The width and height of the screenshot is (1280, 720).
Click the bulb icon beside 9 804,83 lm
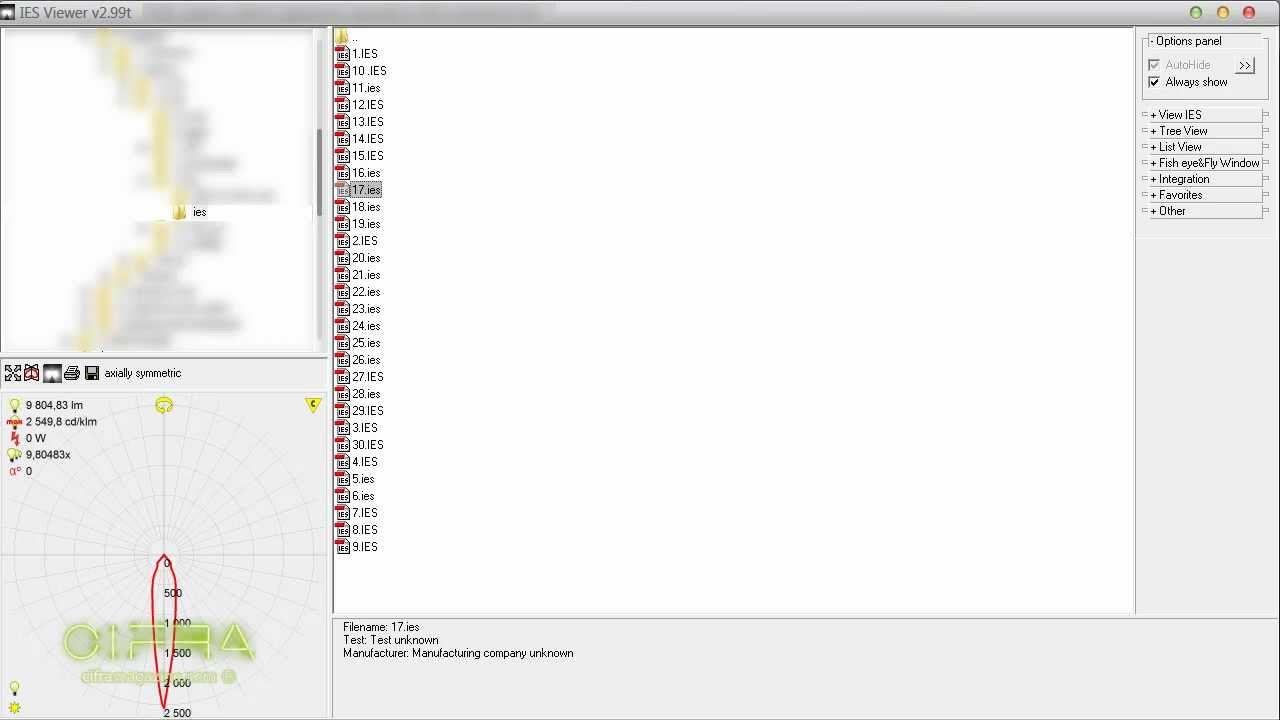[x=14, y=406]
